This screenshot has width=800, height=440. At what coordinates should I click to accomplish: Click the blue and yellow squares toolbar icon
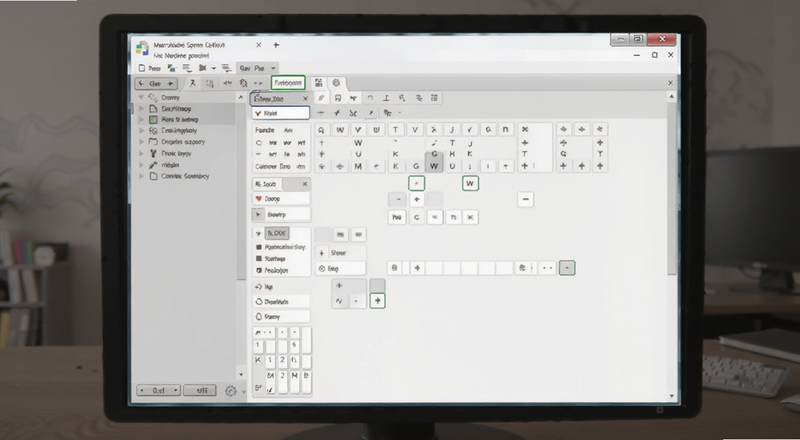(171, 68)
